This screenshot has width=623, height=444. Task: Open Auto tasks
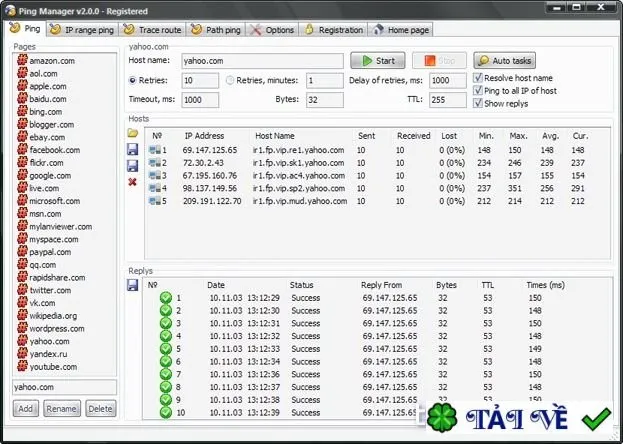coord(505,60)
